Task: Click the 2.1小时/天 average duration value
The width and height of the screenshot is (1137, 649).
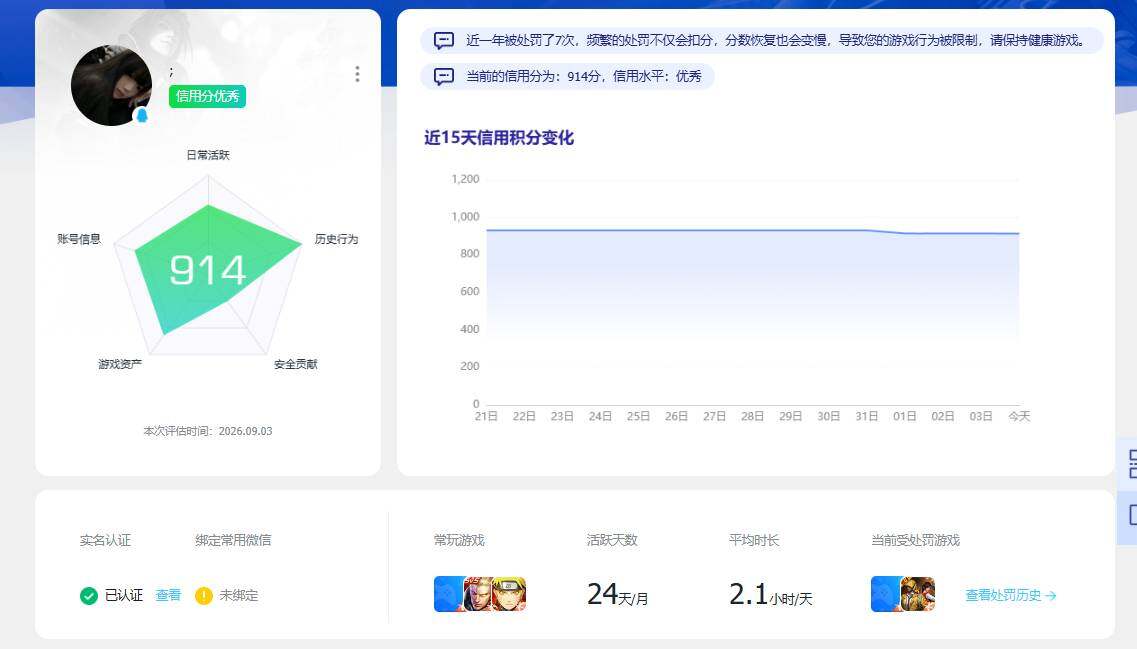Action: coord(771,595)
